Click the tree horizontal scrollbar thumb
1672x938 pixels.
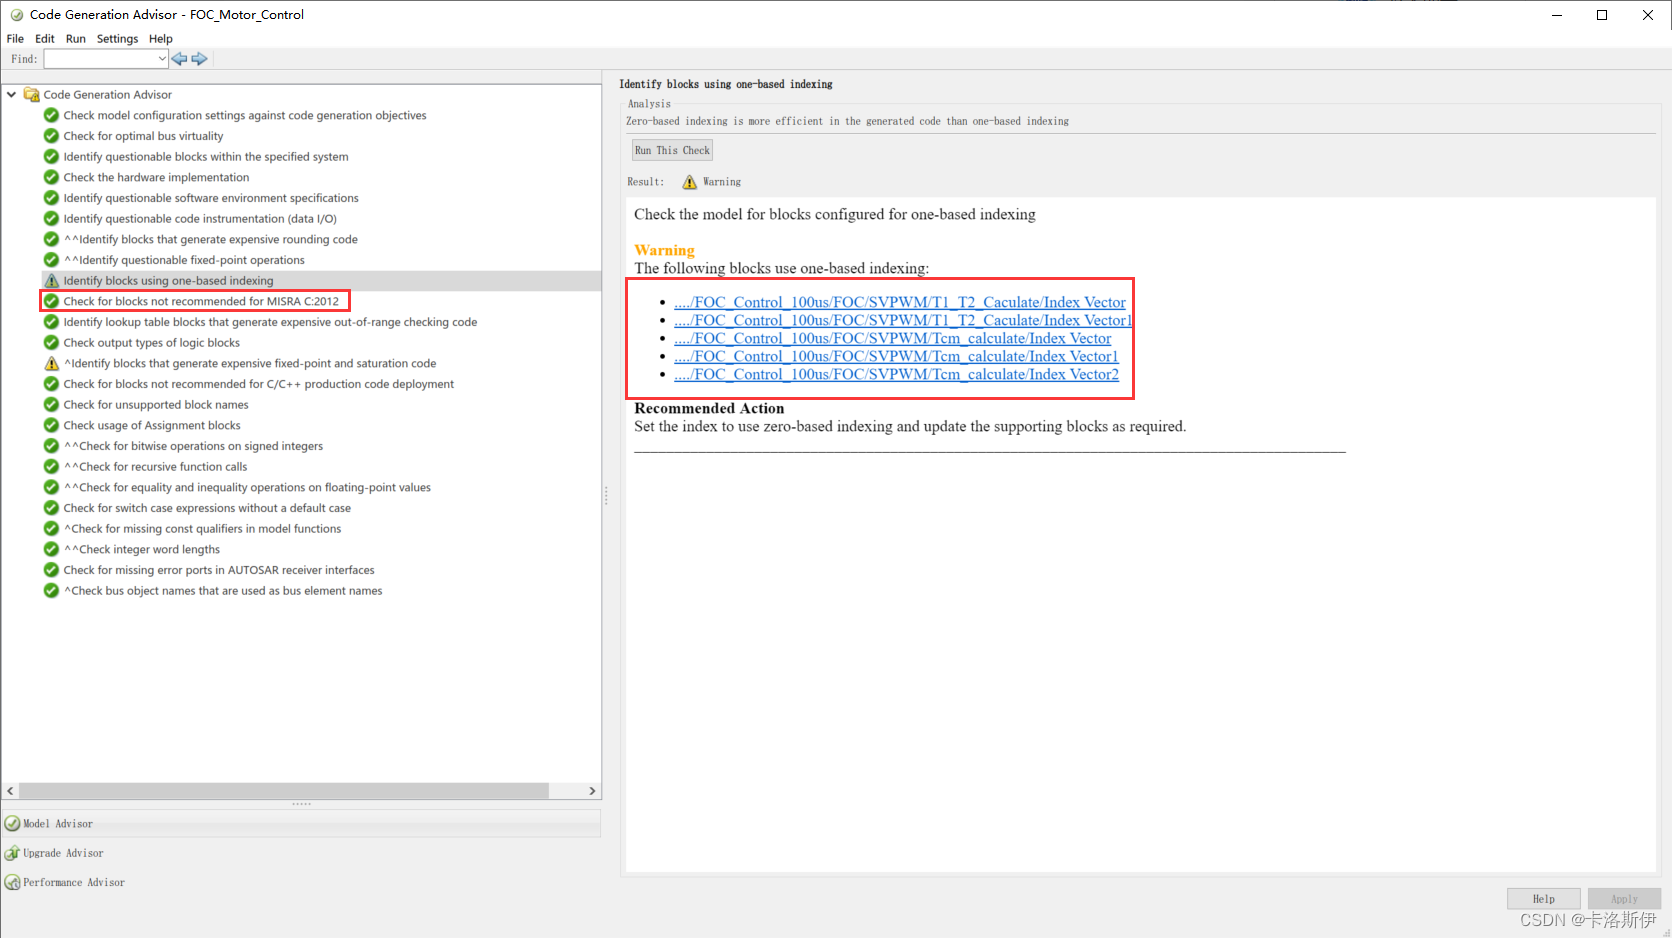pyautogui.click(x=284, y=791)
